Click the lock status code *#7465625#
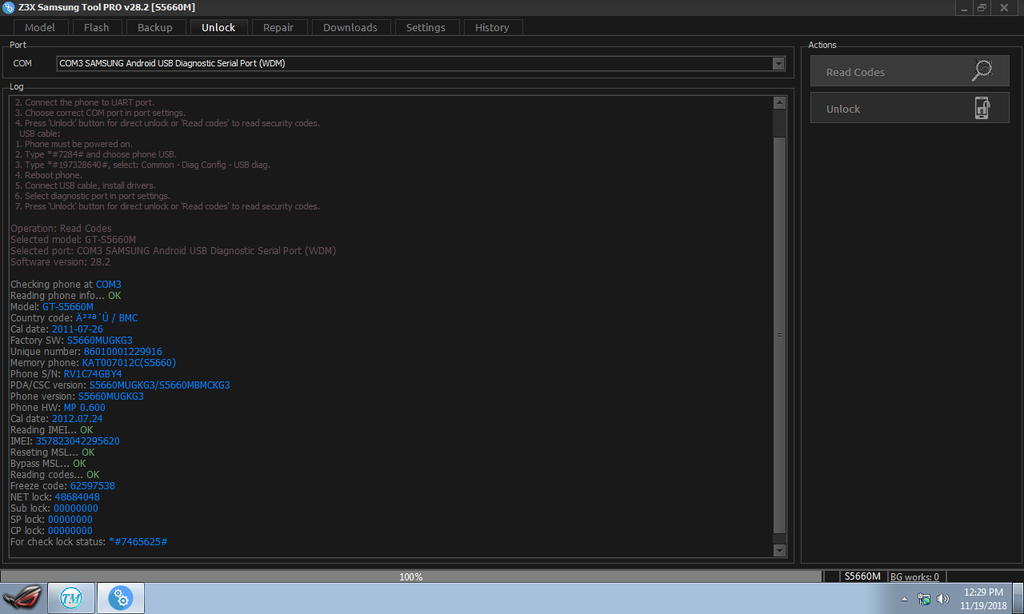Viewport: 1024px width, 614px height. tap(138, 541)
